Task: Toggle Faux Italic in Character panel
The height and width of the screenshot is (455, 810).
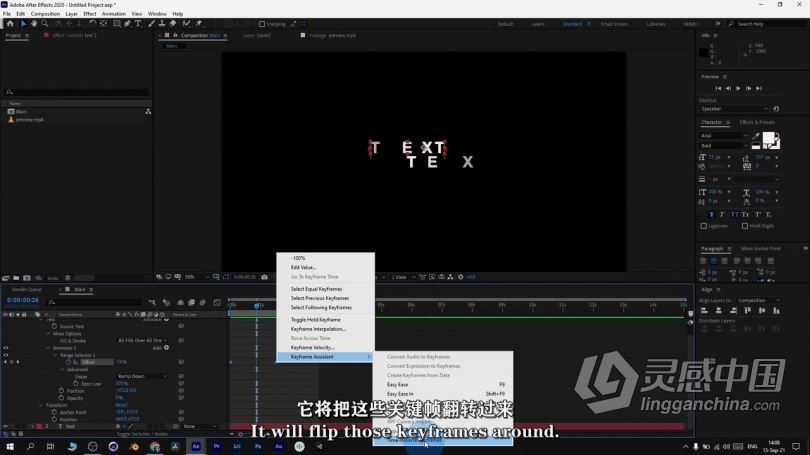Action: coord(722,215)
